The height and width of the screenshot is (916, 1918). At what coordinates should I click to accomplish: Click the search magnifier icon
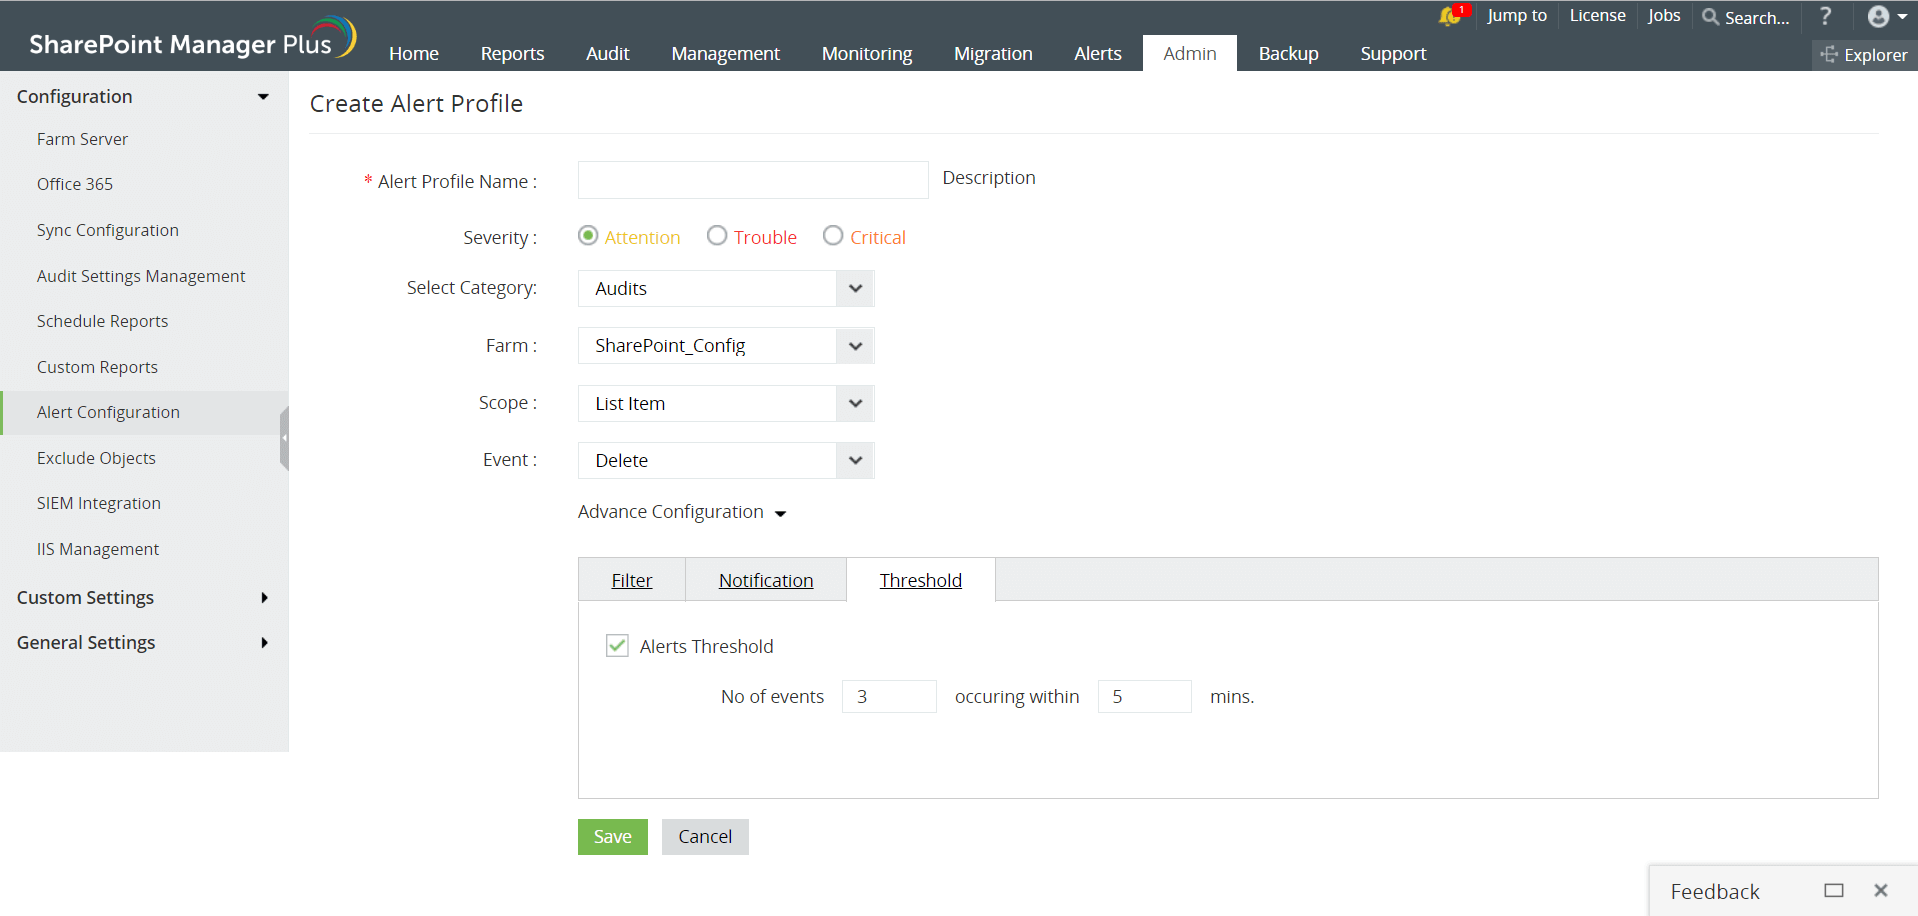pos(1711,17)
